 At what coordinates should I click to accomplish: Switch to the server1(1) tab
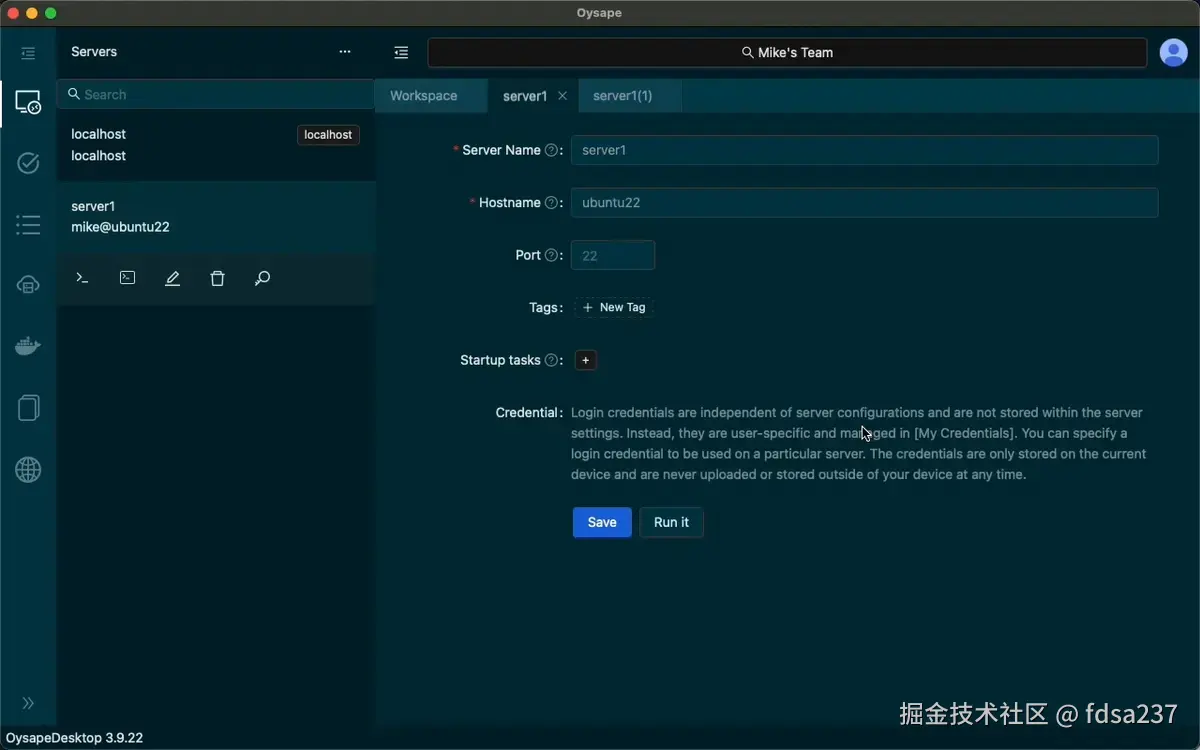(622, 95)
